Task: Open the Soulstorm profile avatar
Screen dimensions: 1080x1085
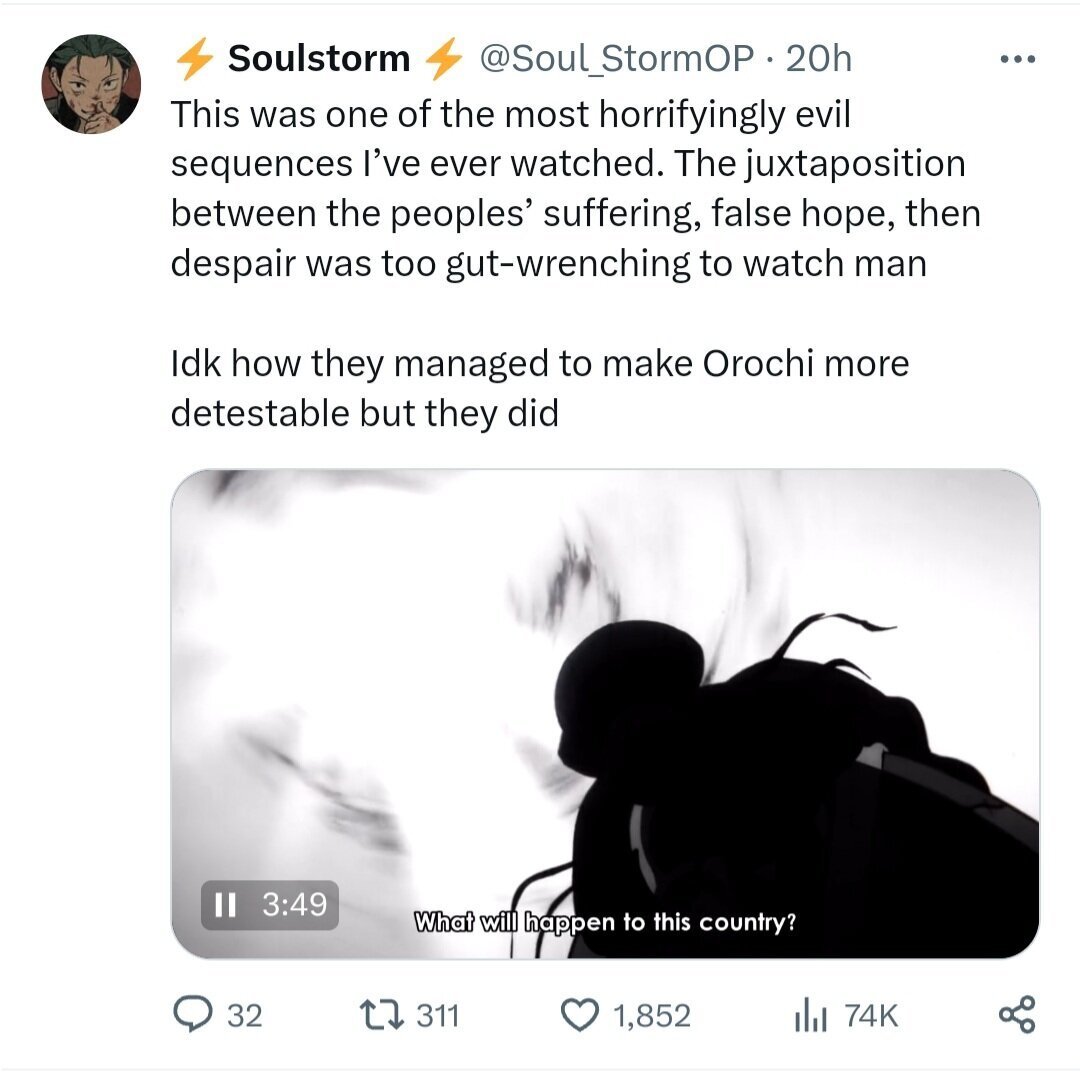Action: 89,84
